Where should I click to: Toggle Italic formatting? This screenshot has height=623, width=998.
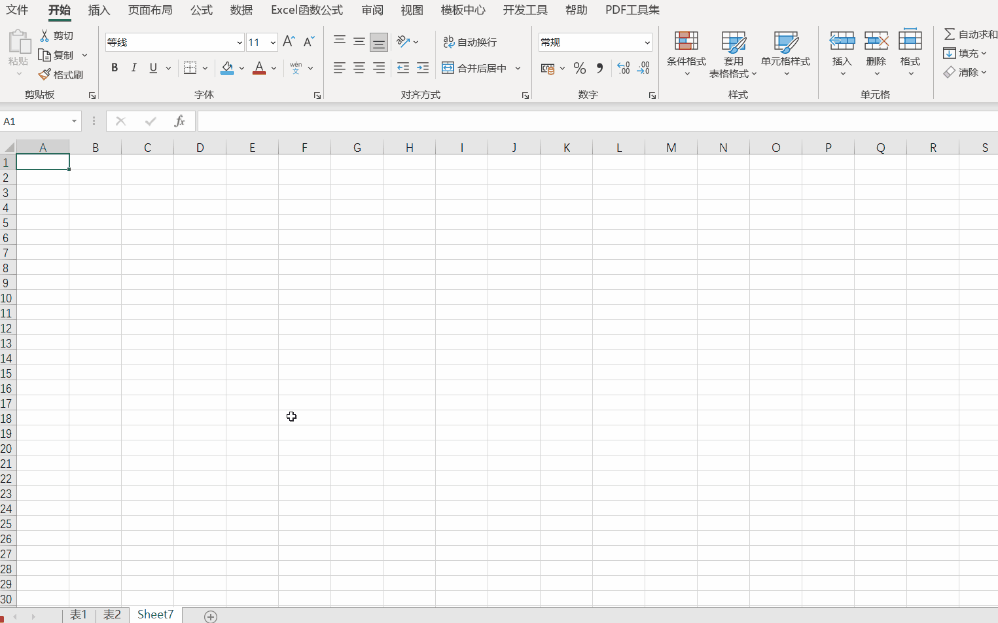tap(134, 67)
